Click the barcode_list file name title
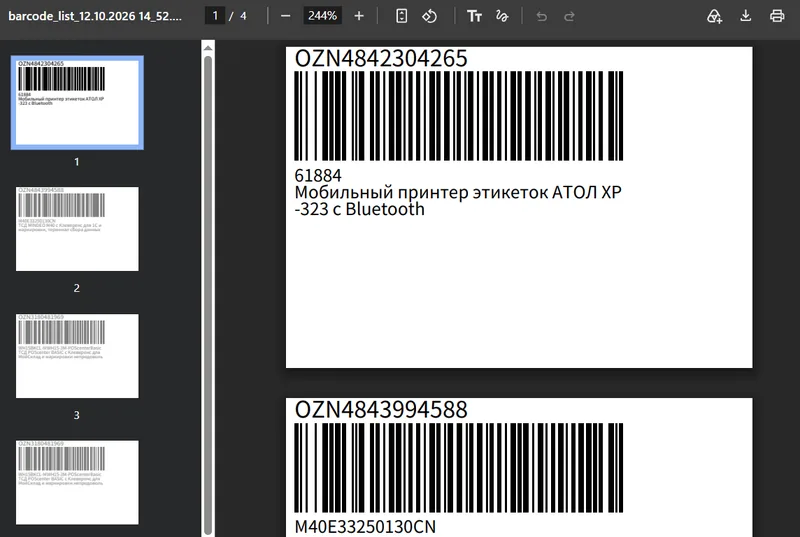The width and height of the screenshot is (800, 537). coord(95,16)
